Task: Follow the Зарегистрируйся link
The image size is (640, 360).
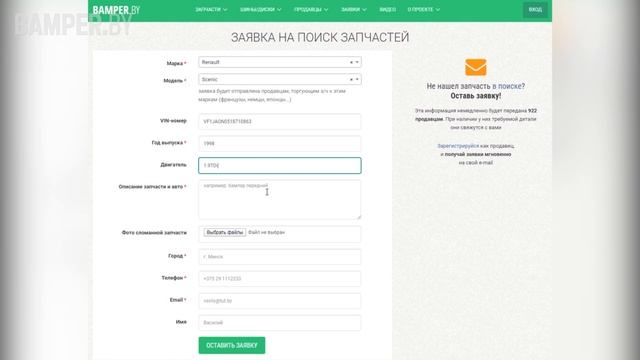Action: pos(458,146)
